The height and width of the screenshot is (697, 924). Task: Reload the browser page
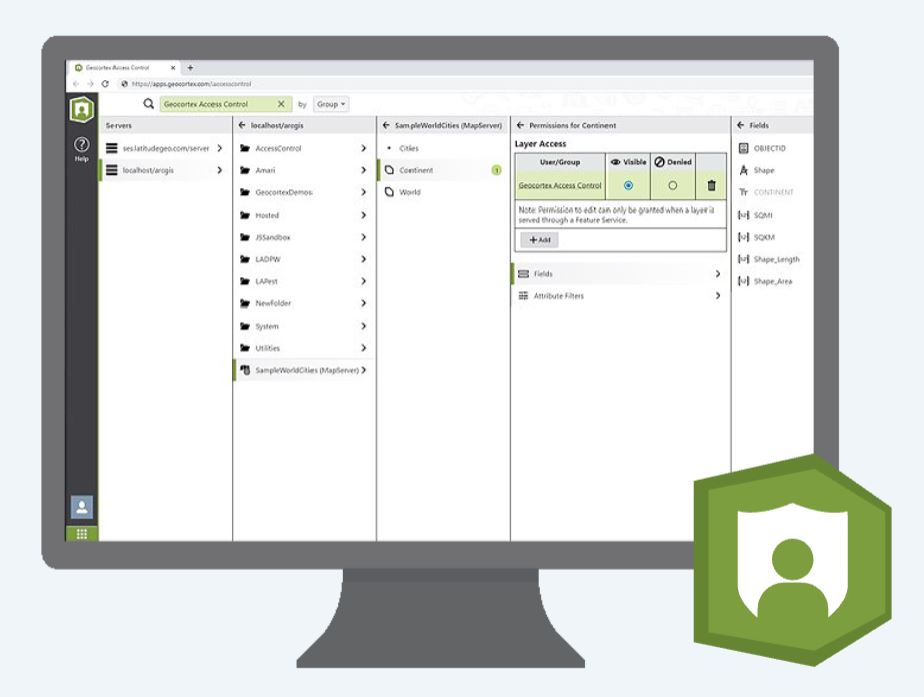point(105,84)
